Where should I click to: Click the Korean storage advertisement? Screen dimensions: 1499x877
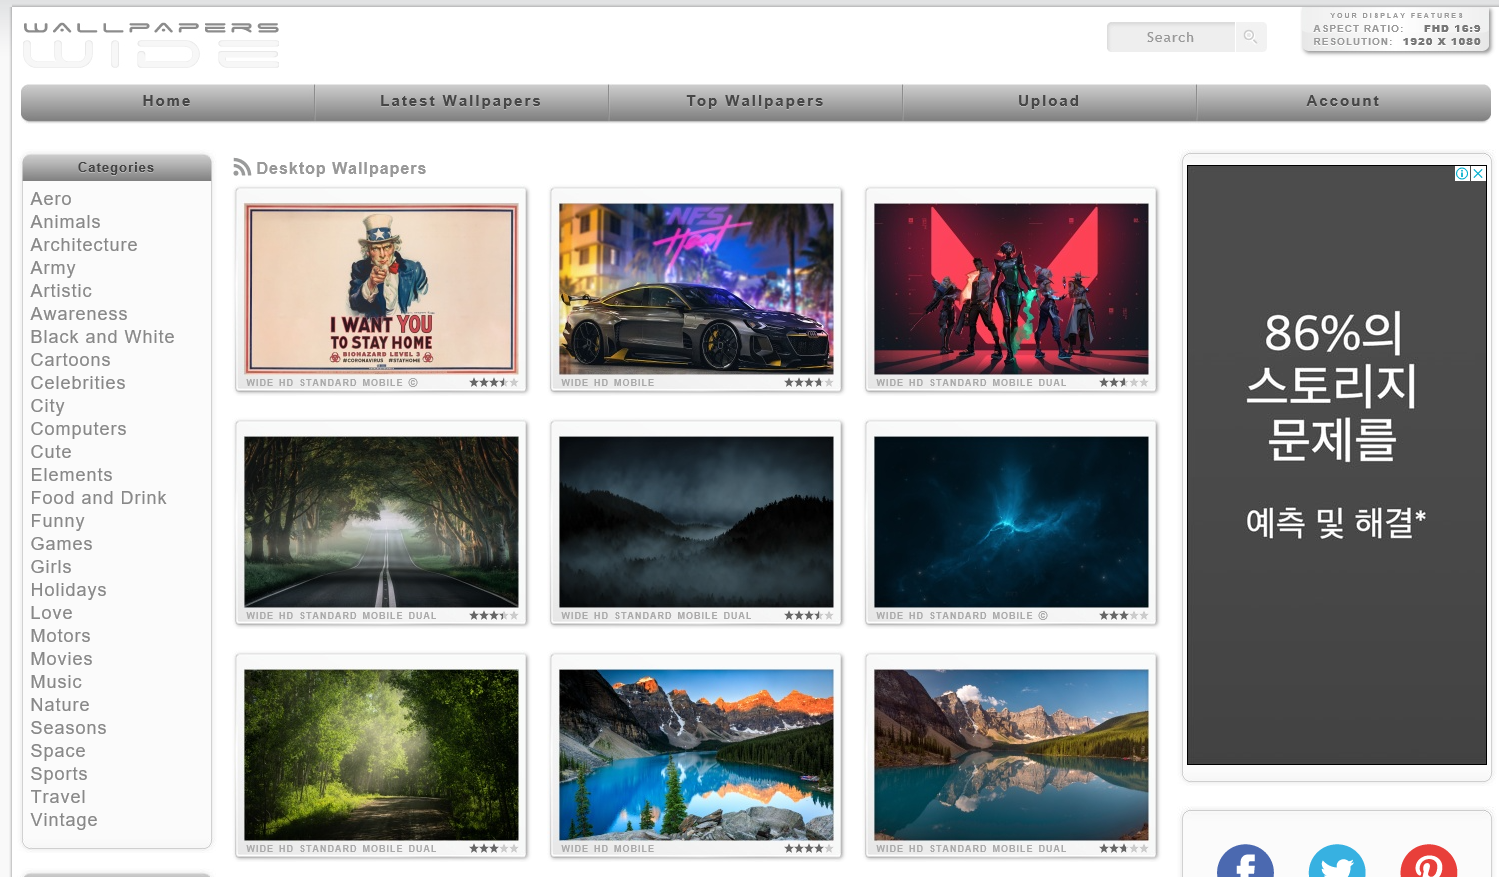(1336, 465)
